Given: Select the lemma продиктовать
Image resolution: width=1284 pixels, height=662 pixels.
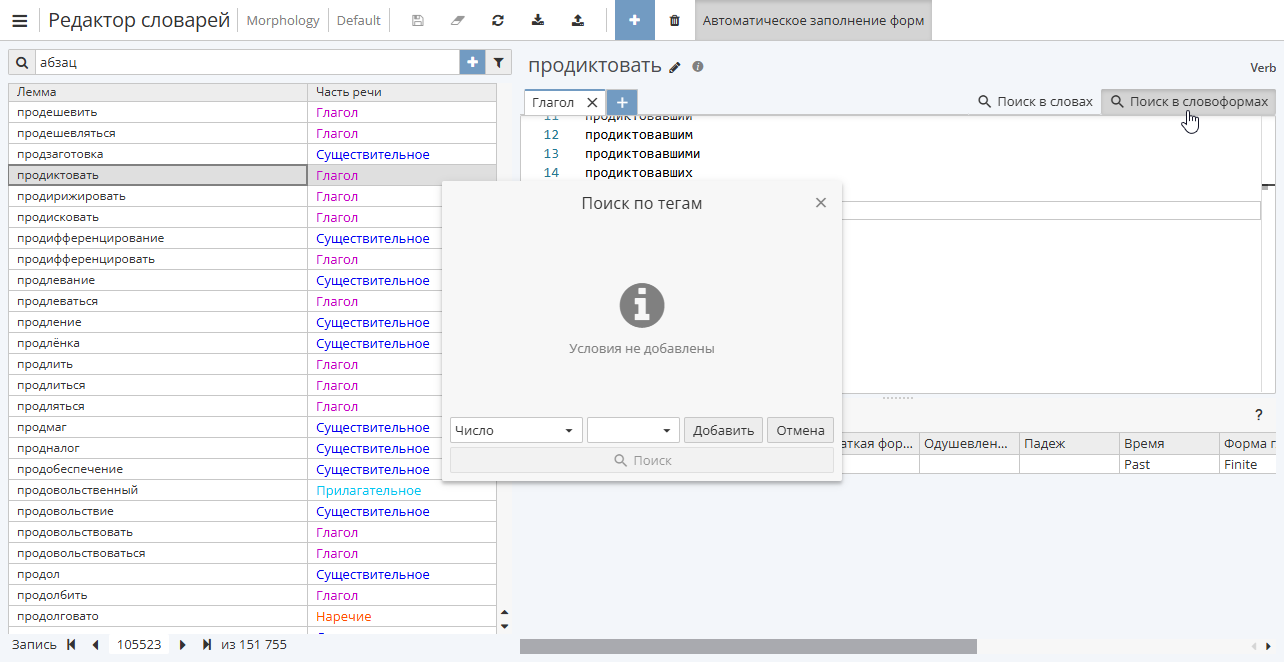Looking at the screenshot, I should [x=157, y=175].
